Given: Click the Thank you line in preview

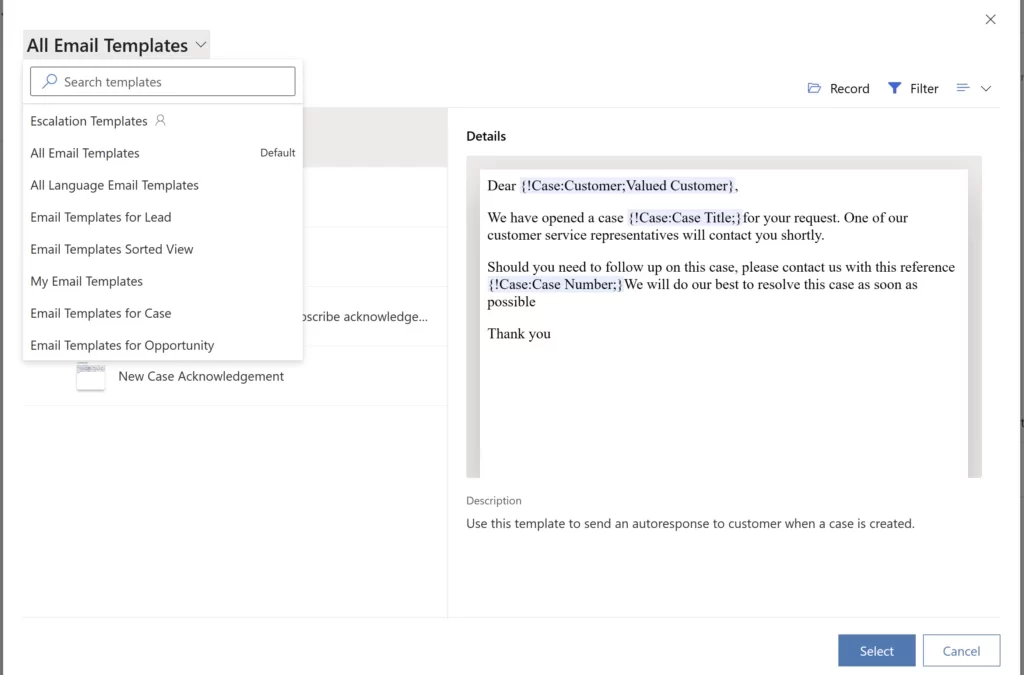Looking at the screenshot, I should pyautogui.click(x=519, y=334).
